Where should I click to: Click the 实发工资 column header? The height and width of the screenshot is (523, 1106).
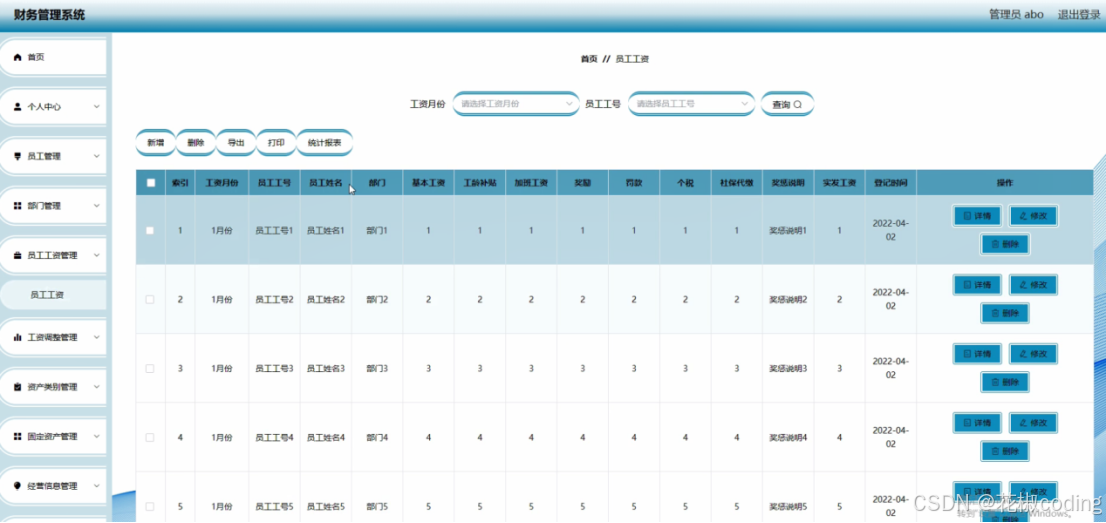(x=839, y=183)
